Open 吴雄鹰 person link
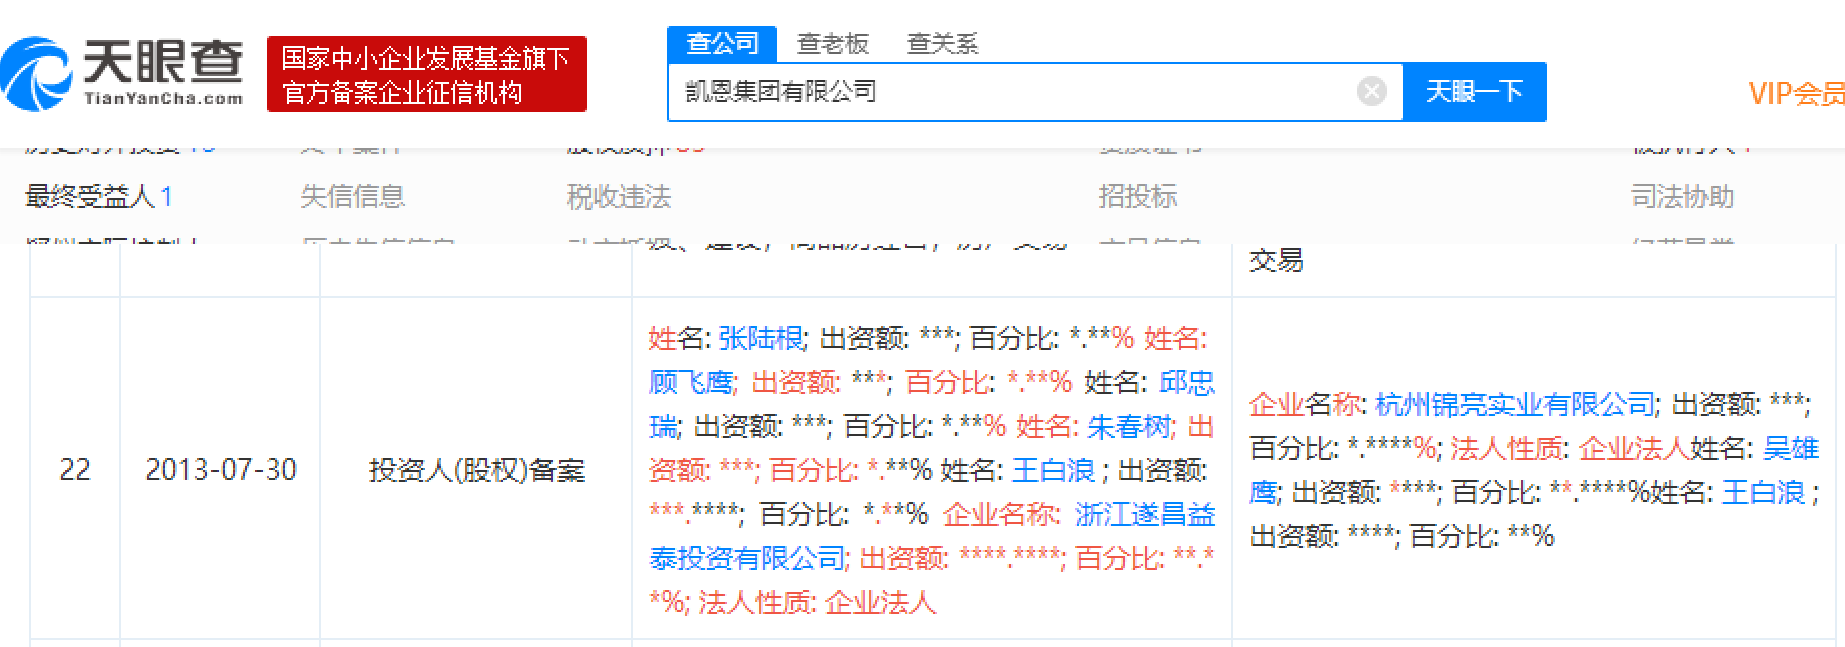 point(1791,449)
